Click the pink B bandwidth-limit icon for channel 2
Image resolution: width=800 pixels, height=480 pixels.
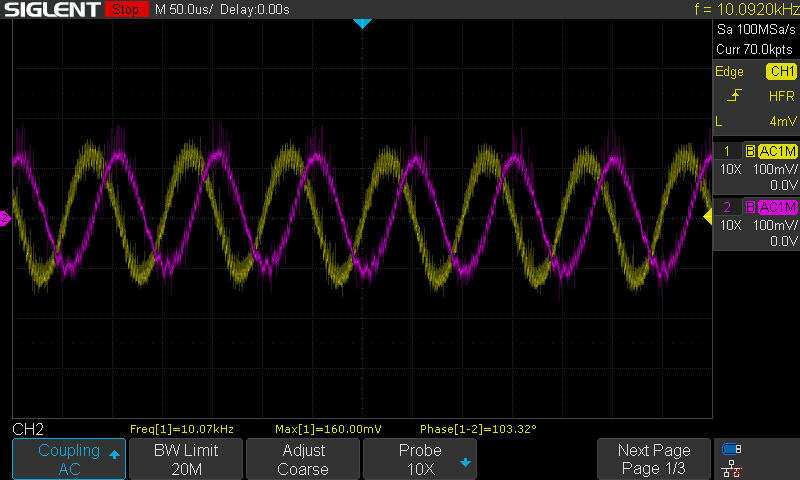click(x=750, y=207)
